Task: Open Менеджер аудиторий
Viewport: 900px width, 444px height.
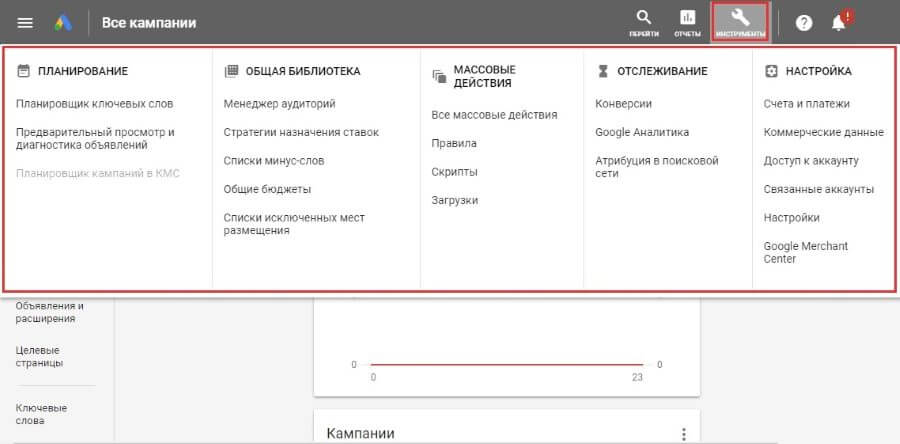Action: click(280, 104)
